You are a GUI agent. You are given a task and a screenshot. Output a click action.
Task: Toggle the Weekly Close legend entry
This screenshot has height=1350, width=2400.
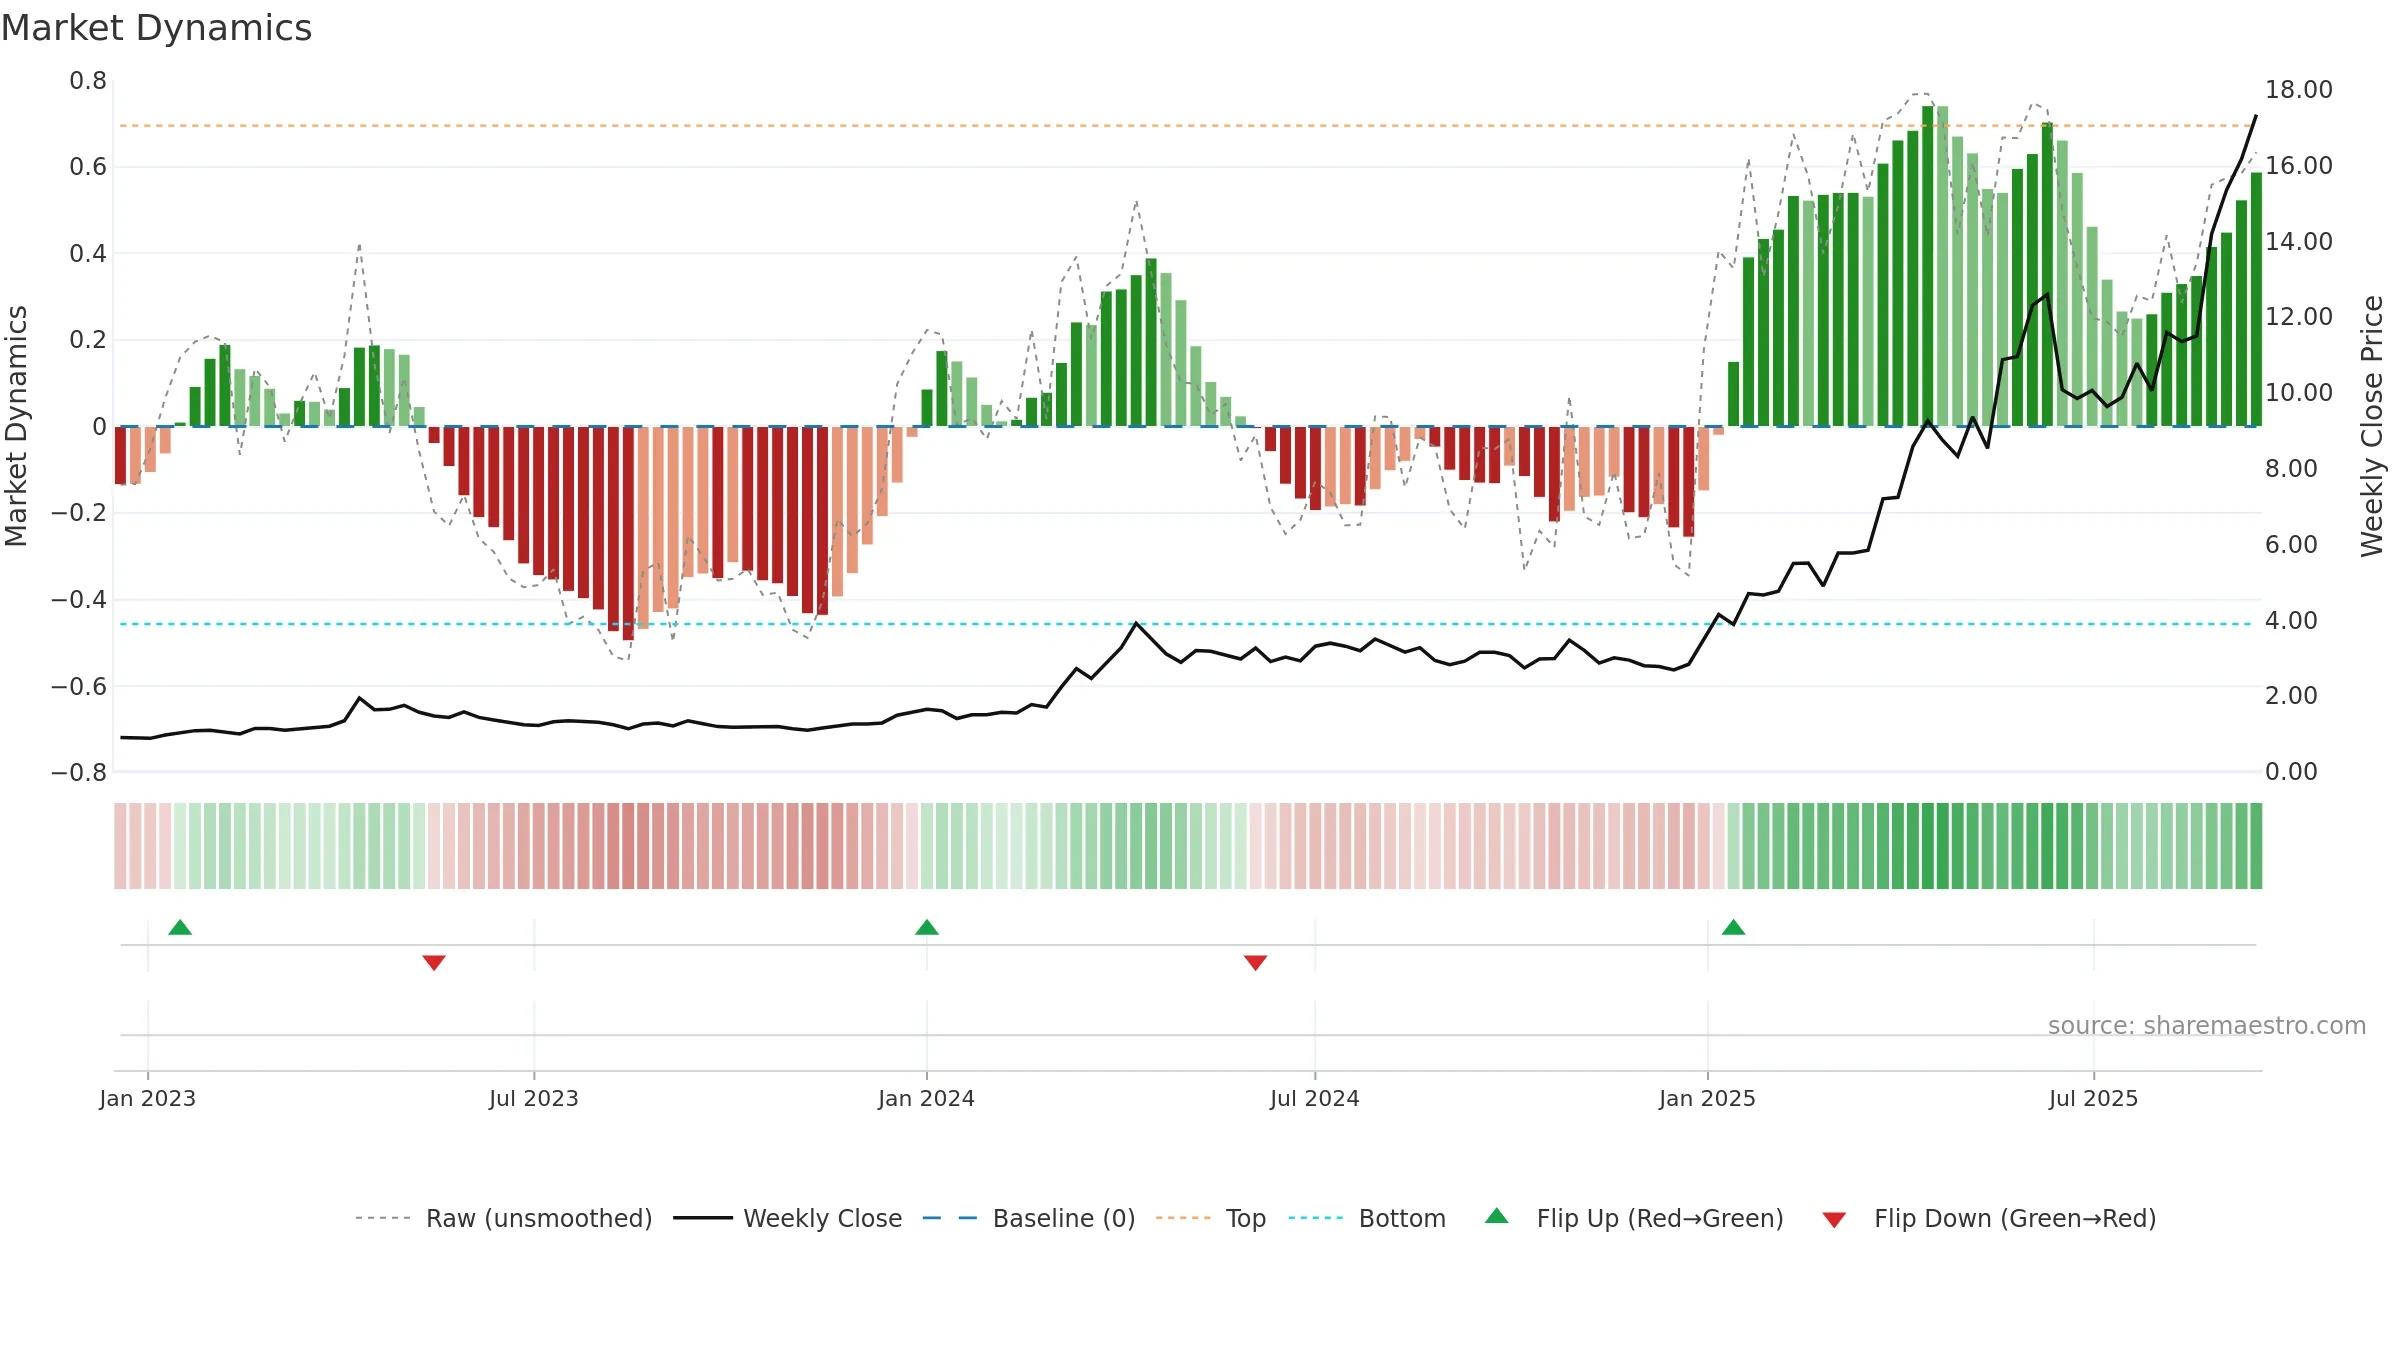pyautogui.click(x=788, y=1218)
